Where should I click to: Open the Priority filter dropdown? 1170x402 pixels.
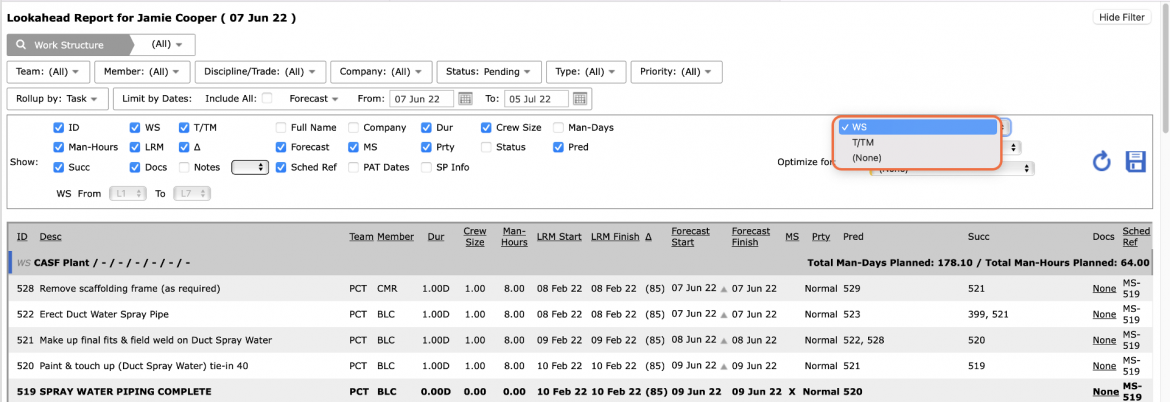tap(676, 72)
